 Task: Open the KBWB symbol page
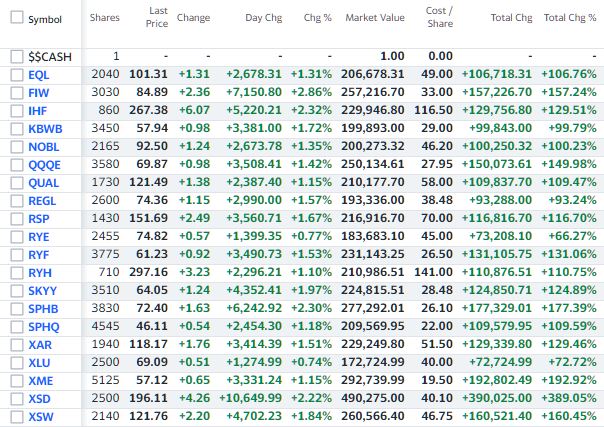44,128
